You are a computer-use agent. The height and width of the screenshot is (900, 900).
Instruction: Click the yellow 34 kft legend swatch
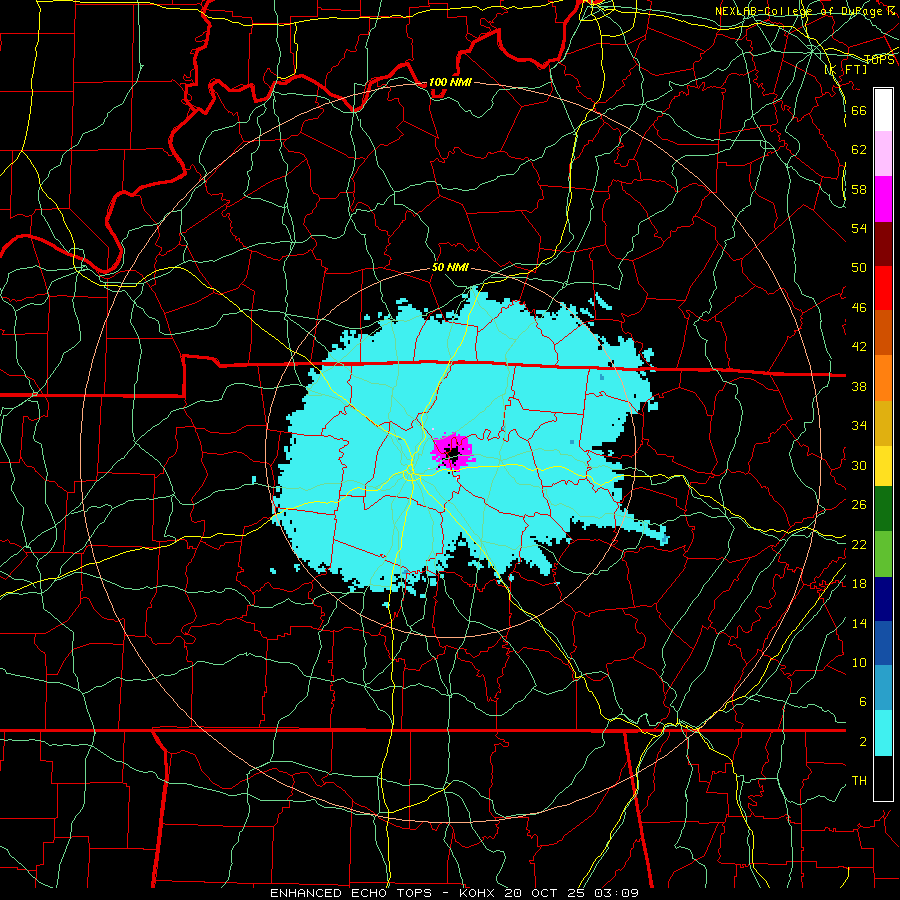883,465
